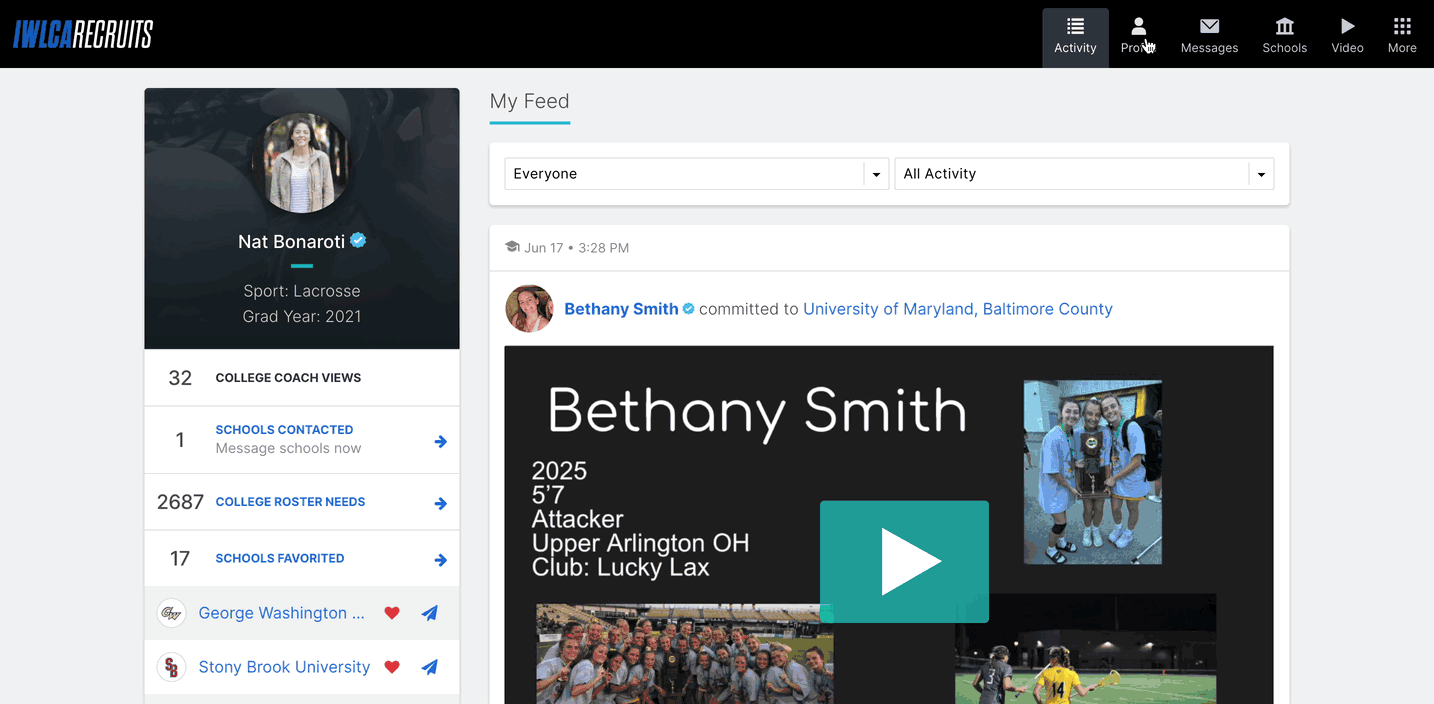Screen dimensions: 1434x704
Task: Play the Bethany Smith commitment video
Action: click(904, 562)
